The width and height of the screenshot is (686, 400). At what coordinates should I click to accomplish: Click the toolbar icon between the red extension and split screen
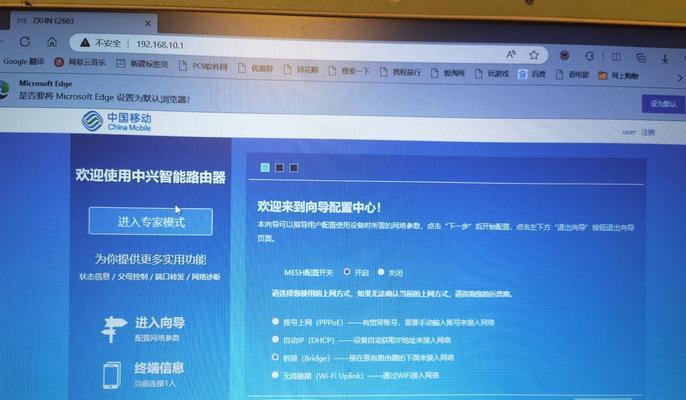pos(589,56)
